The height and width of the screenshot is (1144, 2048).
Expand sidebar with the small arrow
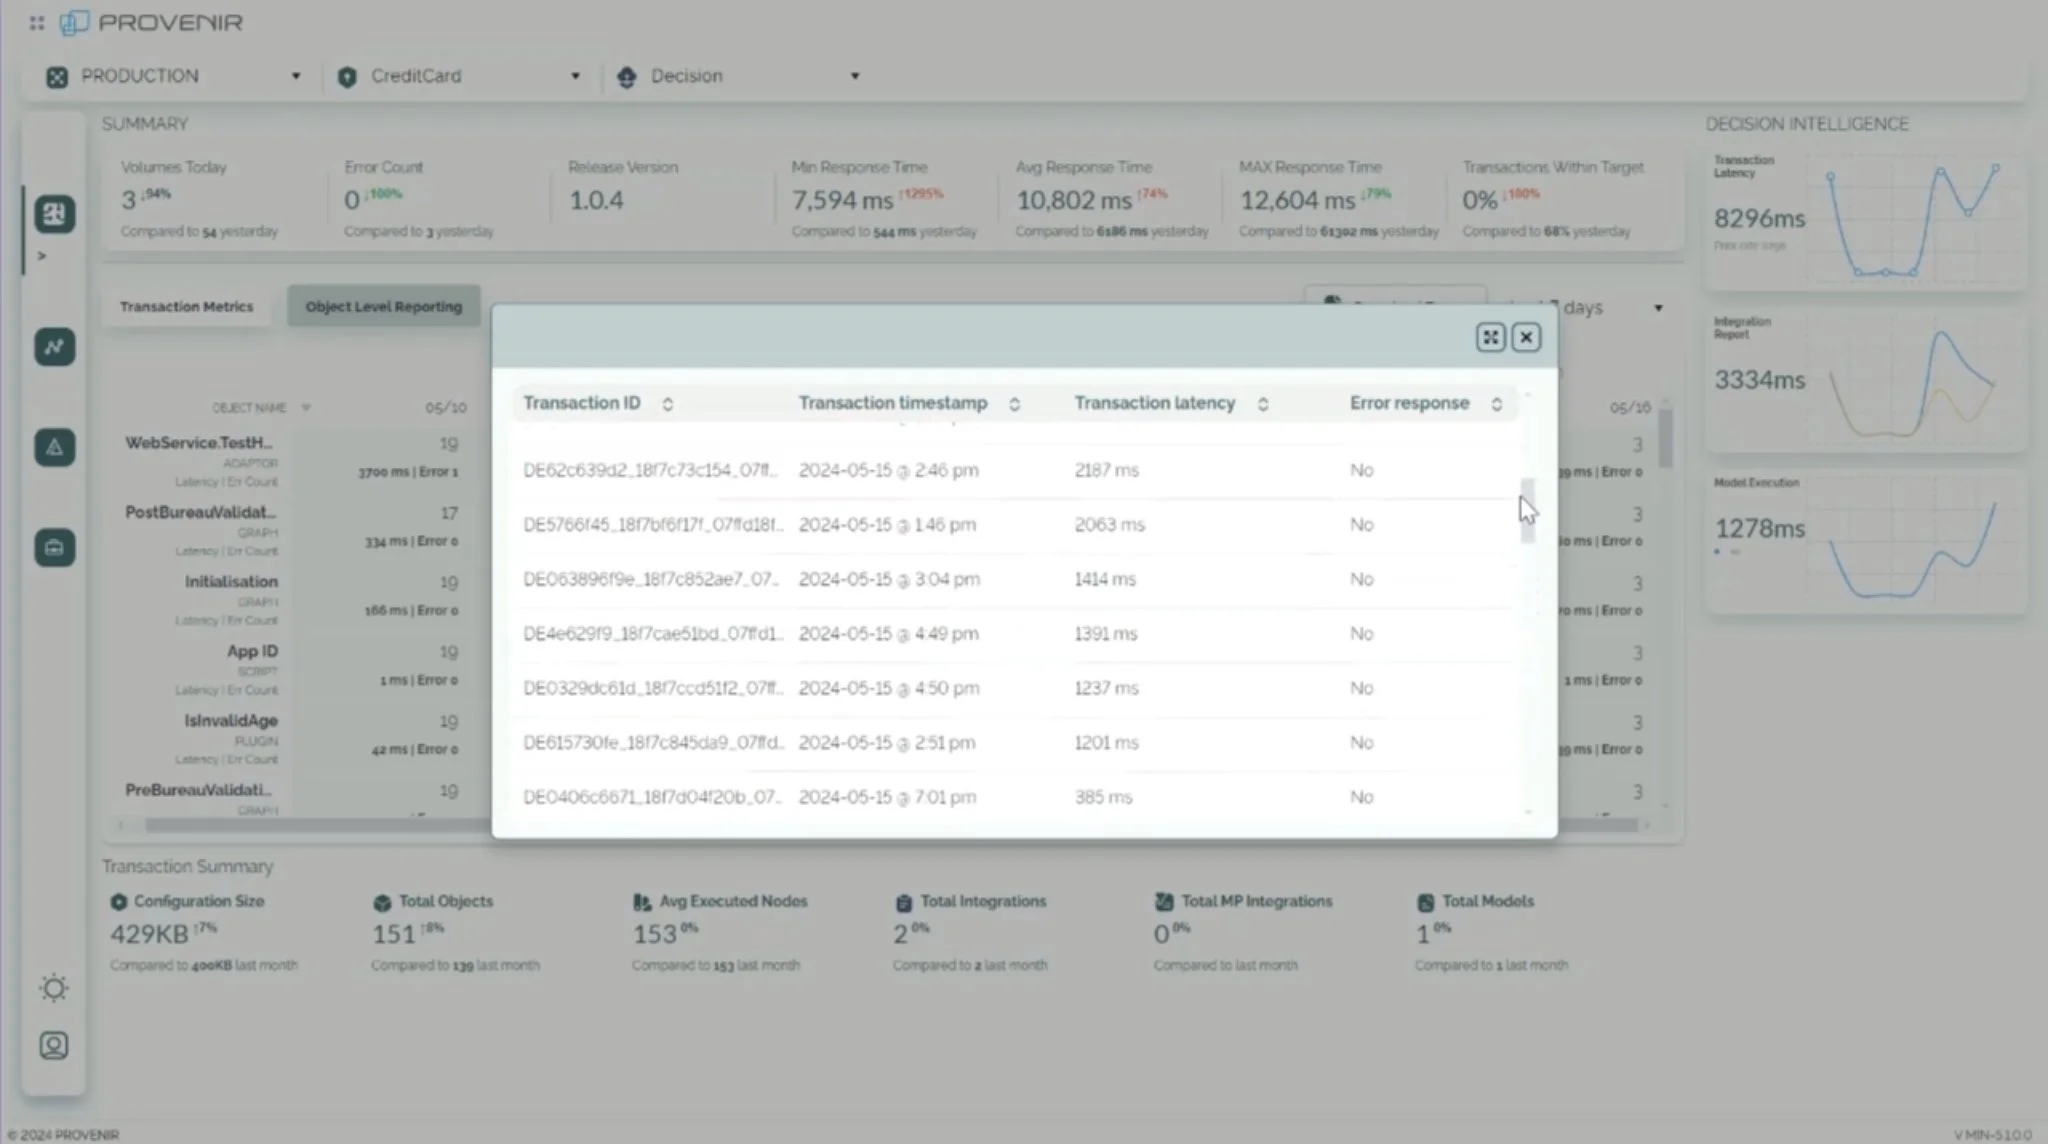coord(42,256)
